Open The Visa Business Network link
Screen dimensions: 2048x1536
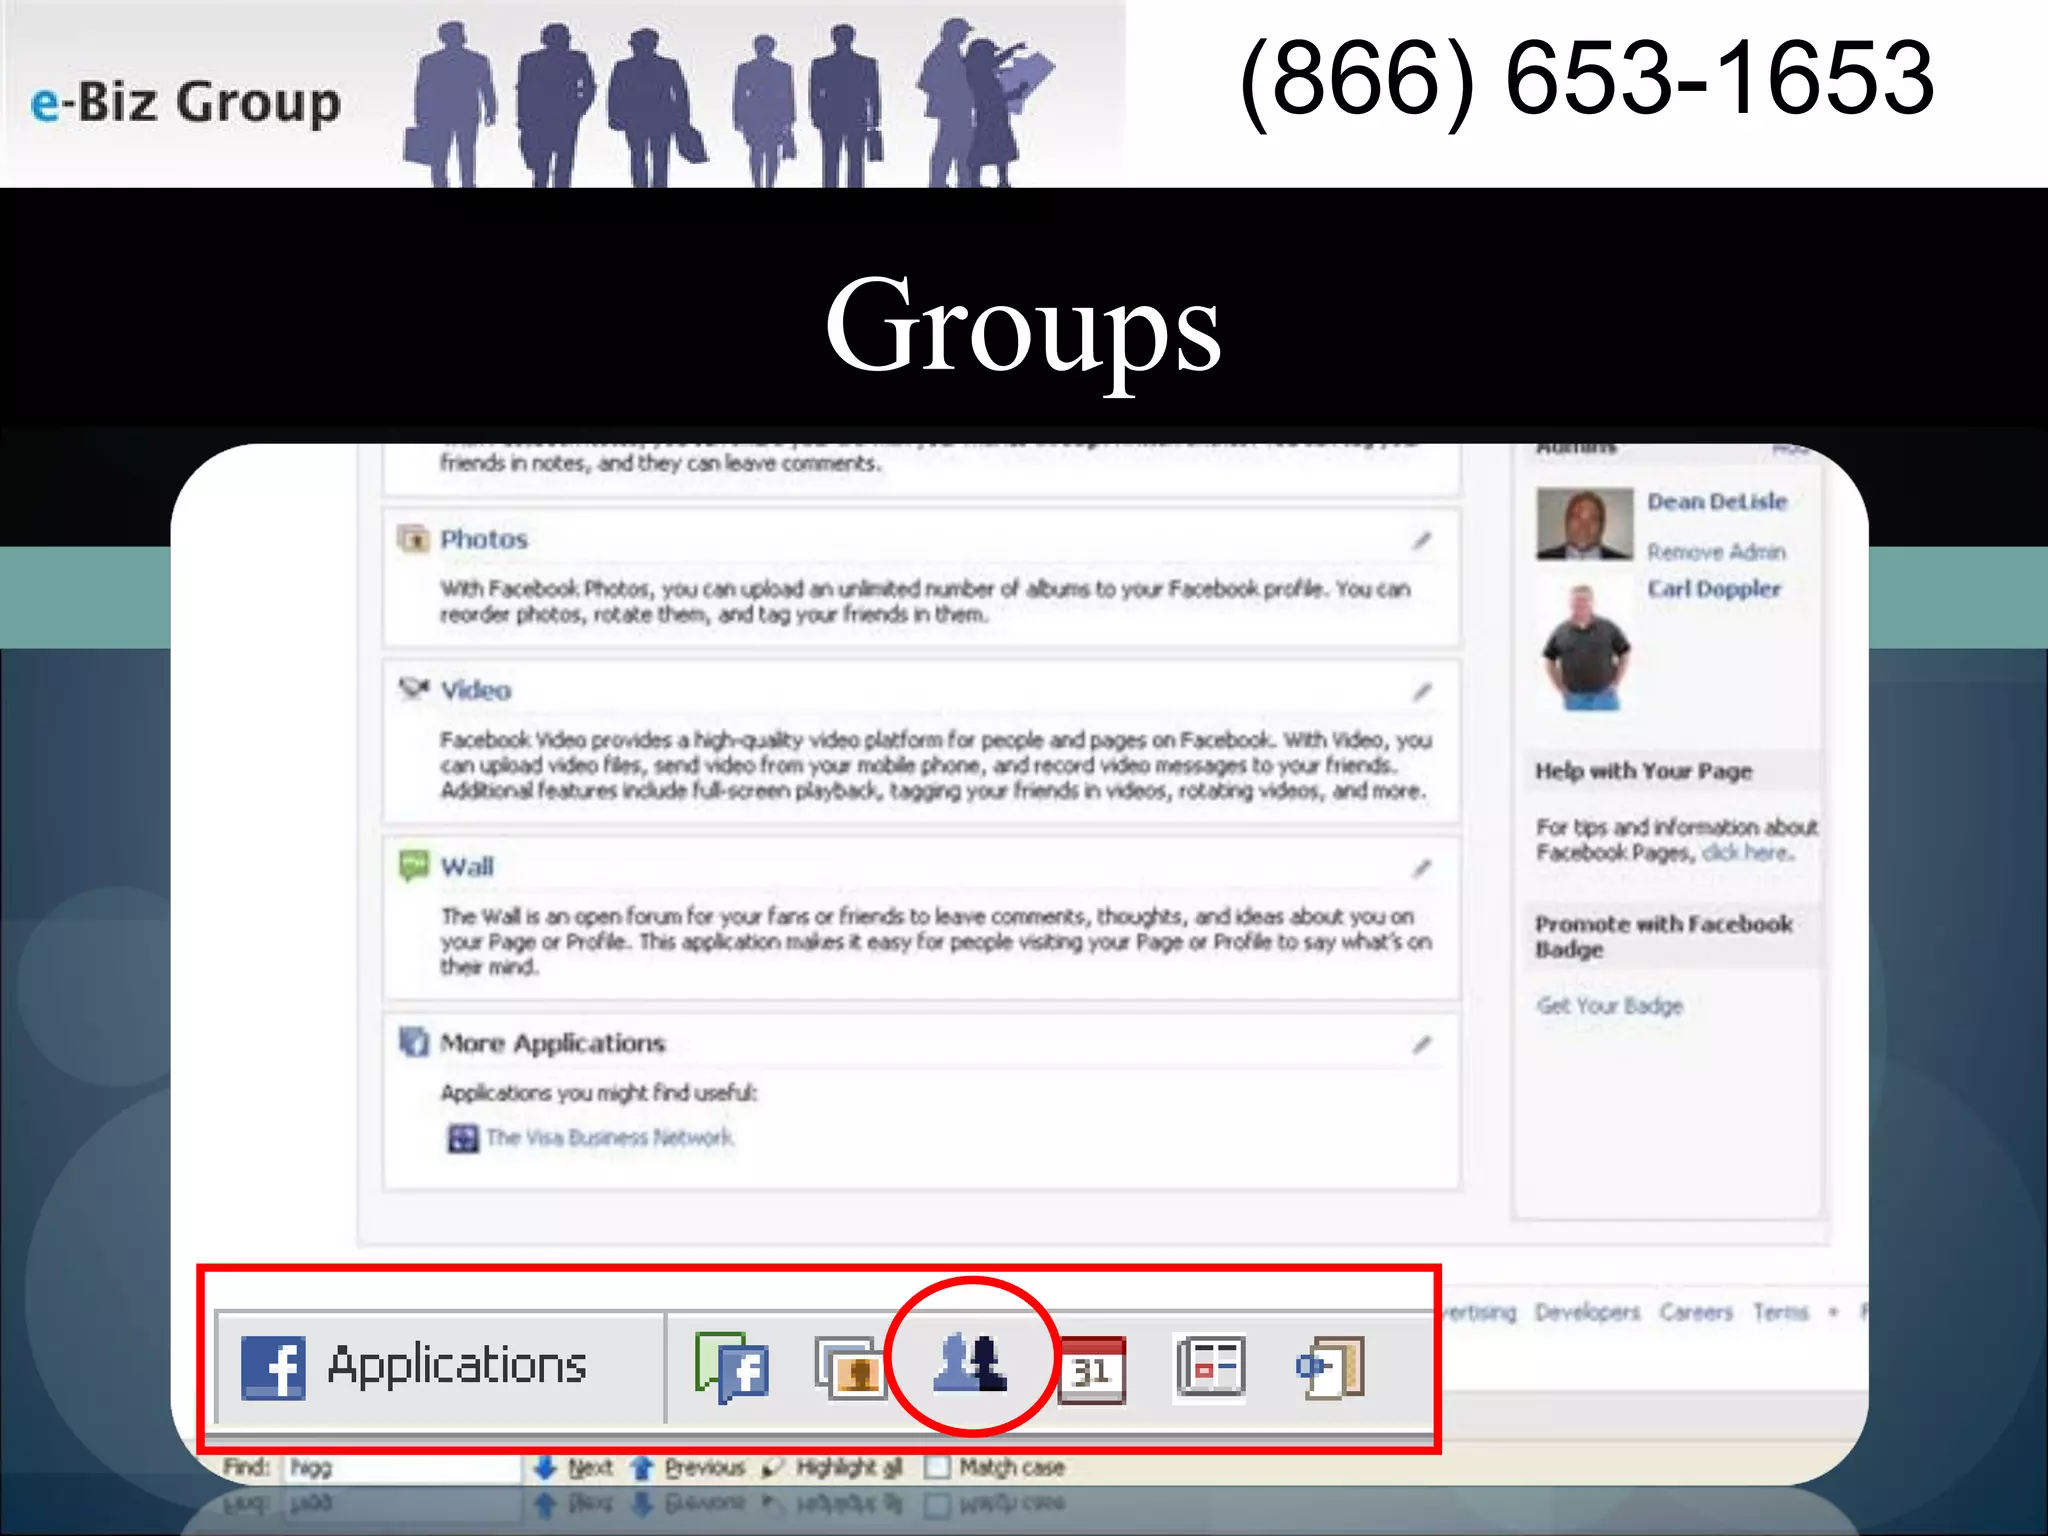(609, 1138)
